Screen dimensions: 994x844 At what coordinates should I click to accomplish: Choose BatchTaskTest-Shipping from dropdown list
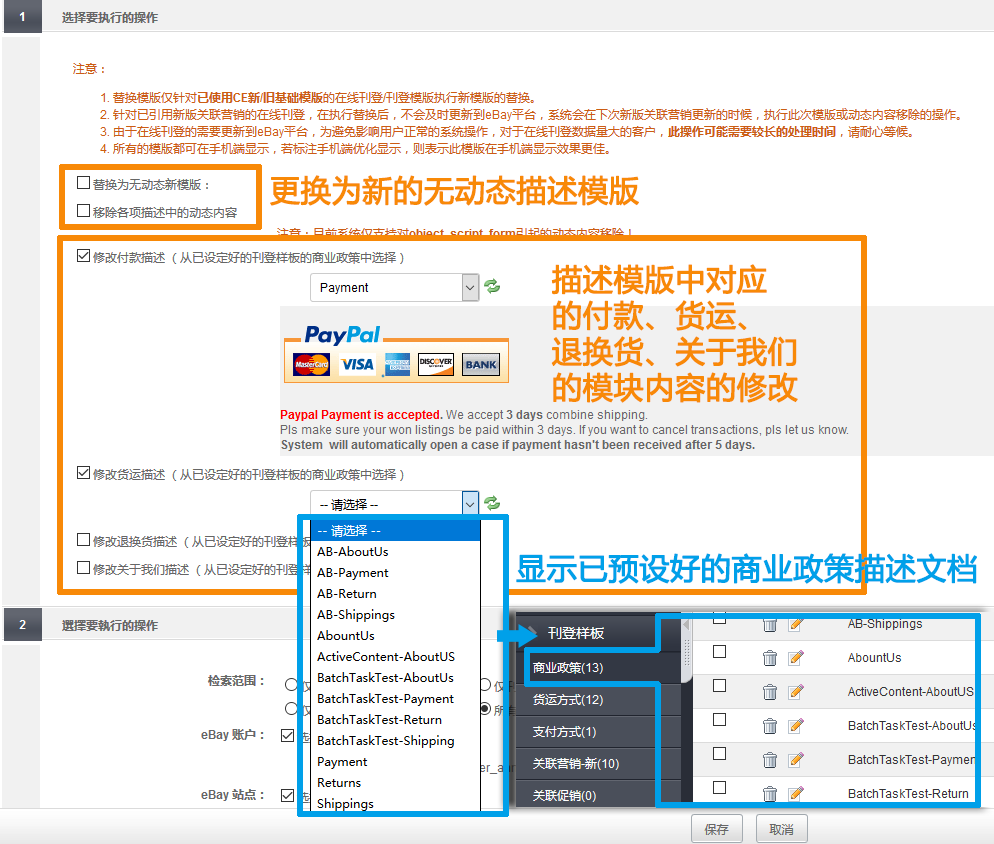(x=396, y=741)
